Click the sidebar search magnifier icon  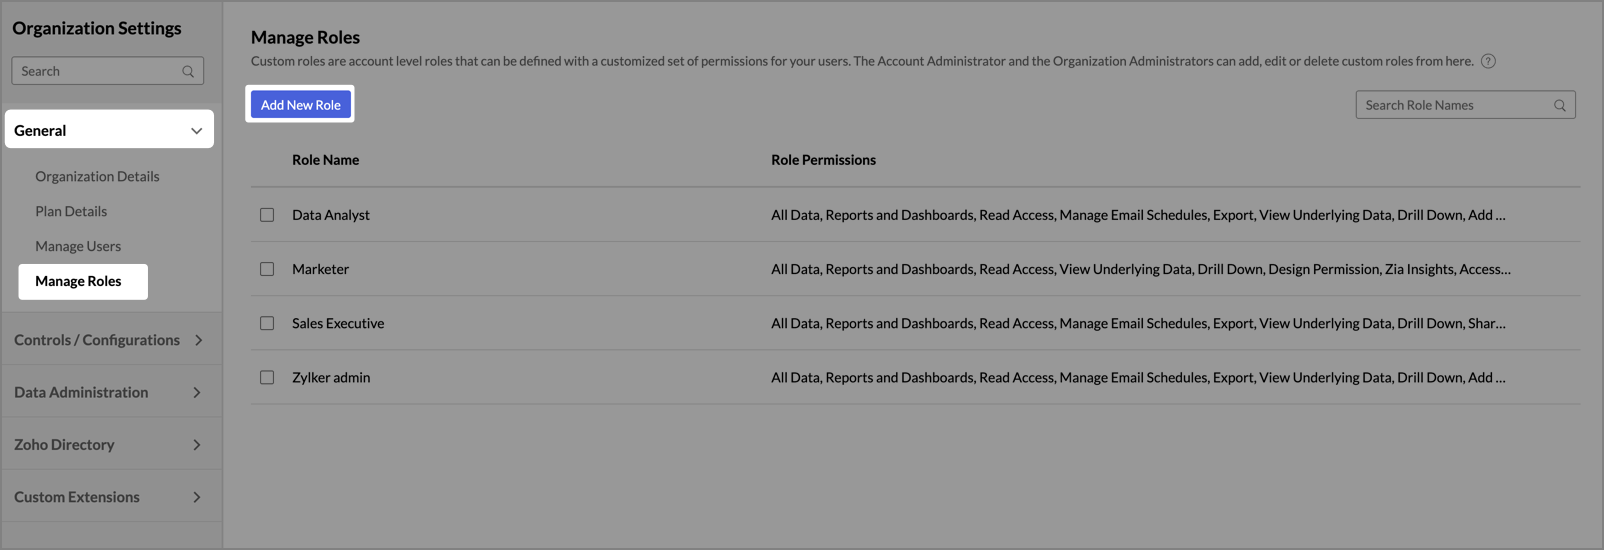tap(188, 71)
